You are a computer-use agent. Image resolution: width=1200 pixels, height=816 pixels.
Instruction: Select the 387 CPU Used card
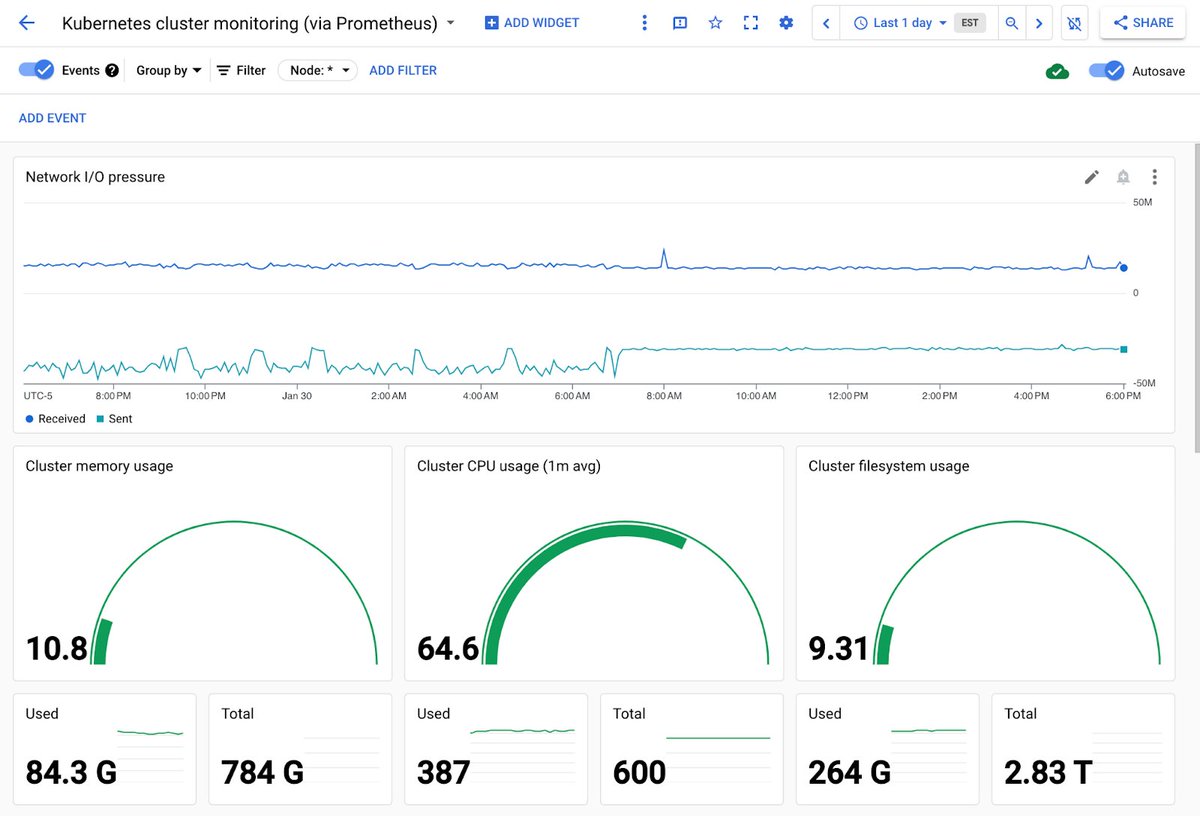(496, 749)
